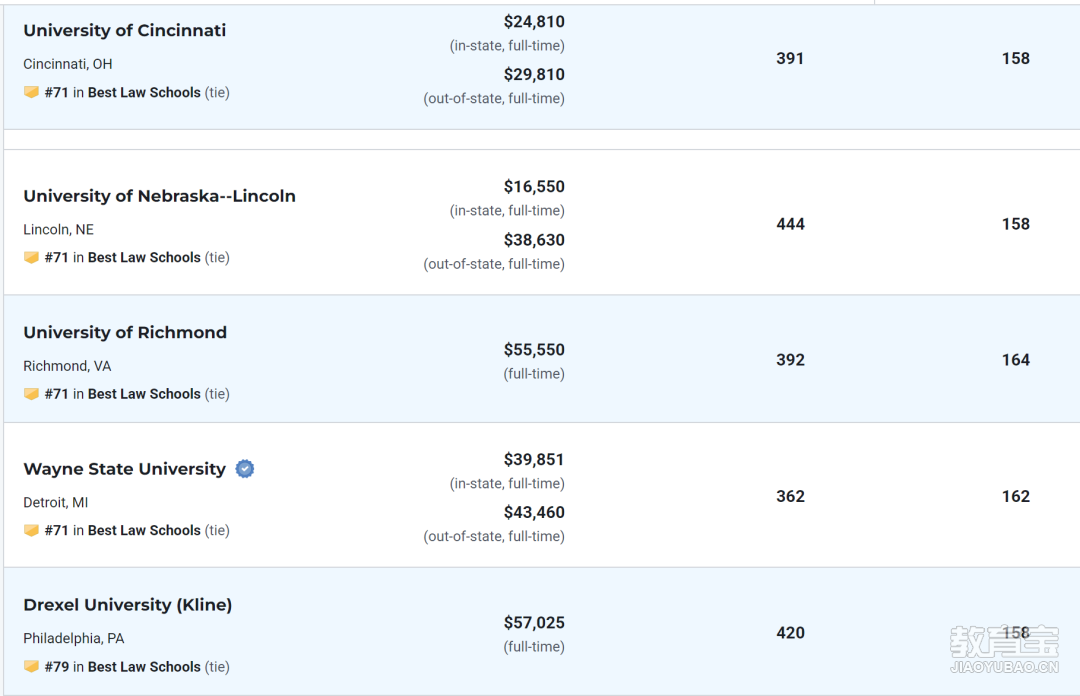Image resolution: width=1080 pixels, height=696 pixels.
Task: Click the ranking badge icon under Richmond, VA
Action: pos(31,393)
